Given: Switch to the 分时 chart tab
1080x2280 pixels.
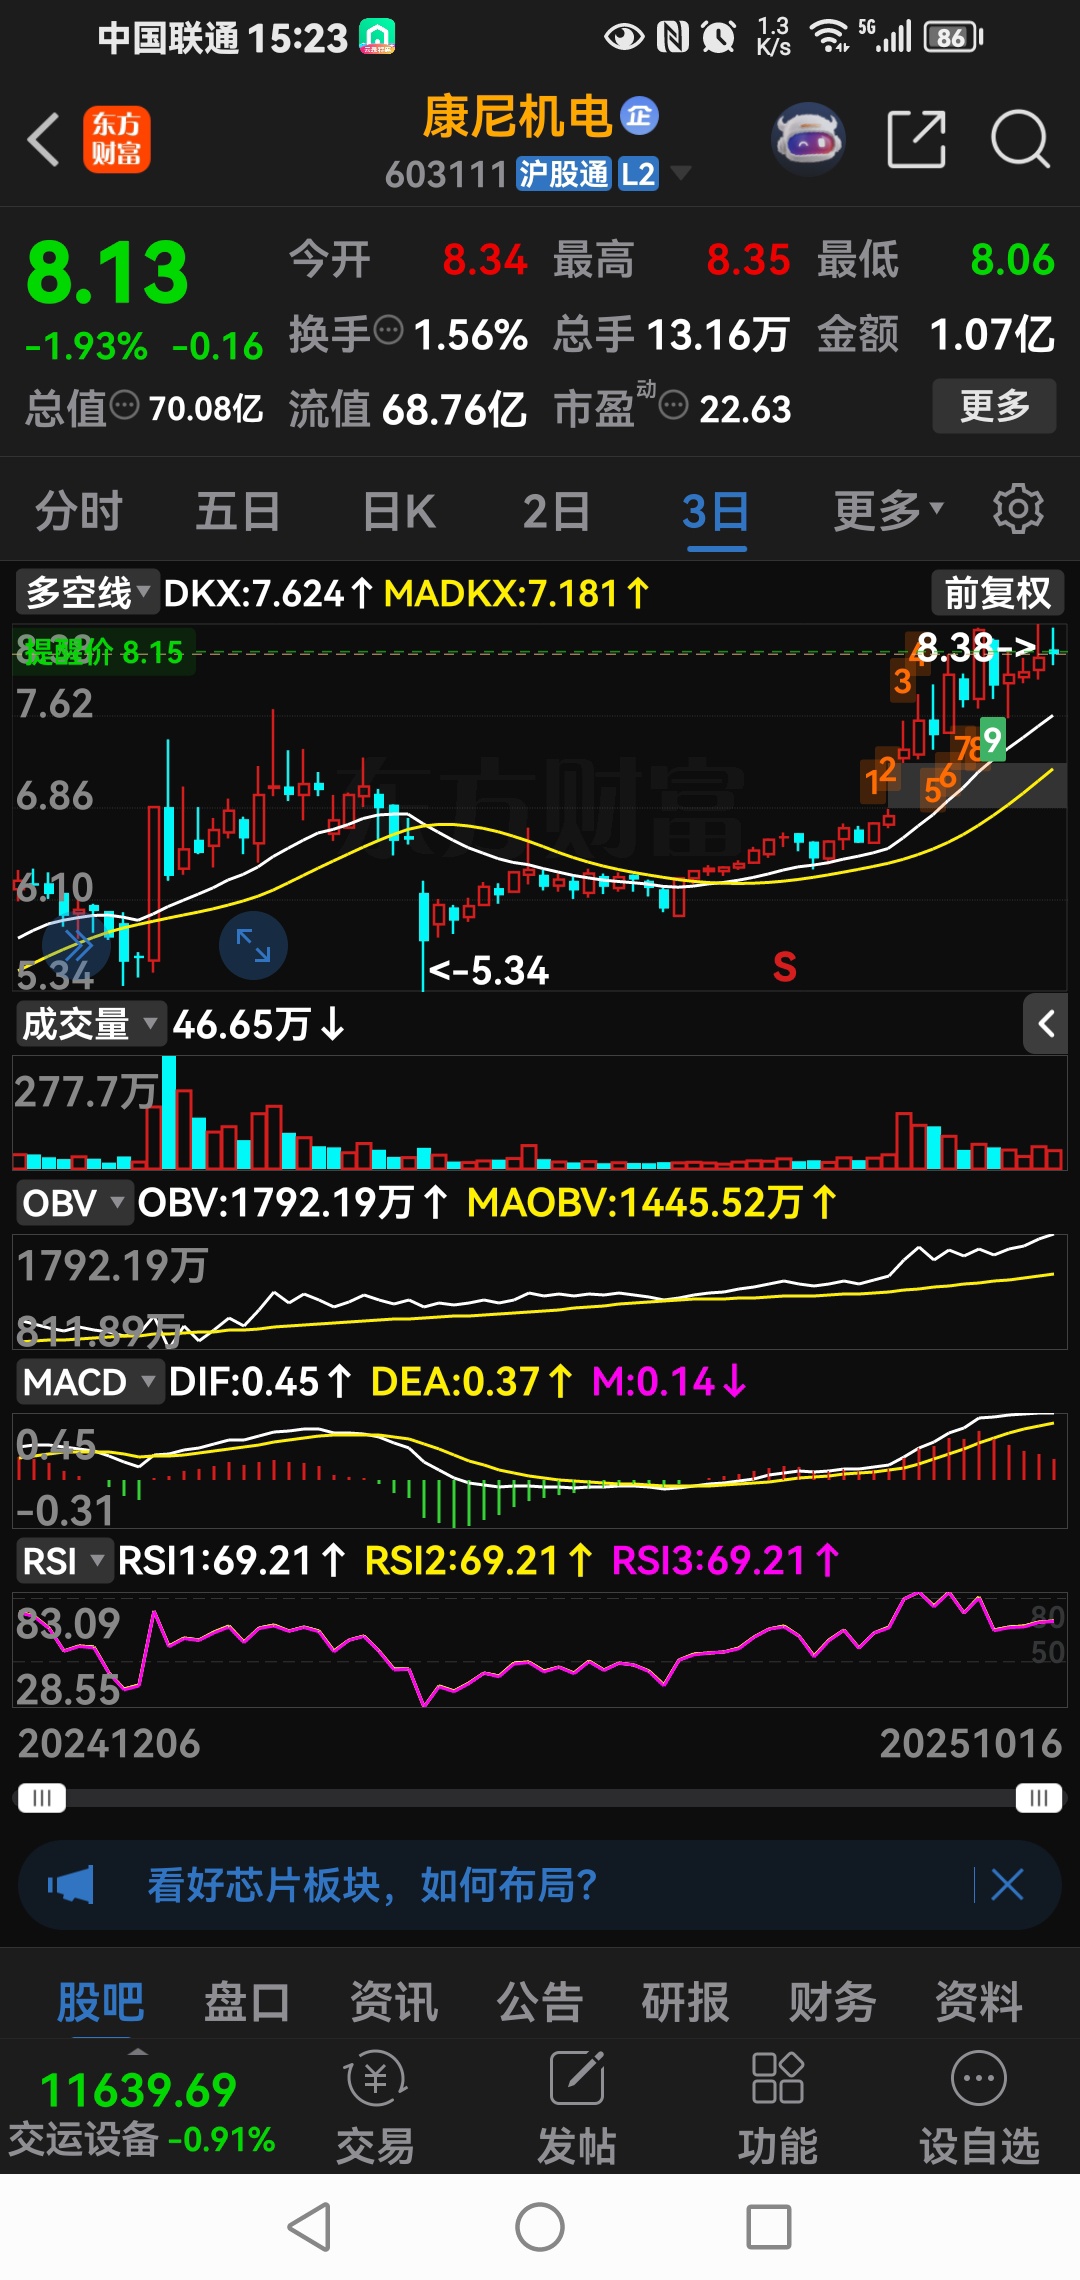Looking at the screenshot, I should pos(78,511).
